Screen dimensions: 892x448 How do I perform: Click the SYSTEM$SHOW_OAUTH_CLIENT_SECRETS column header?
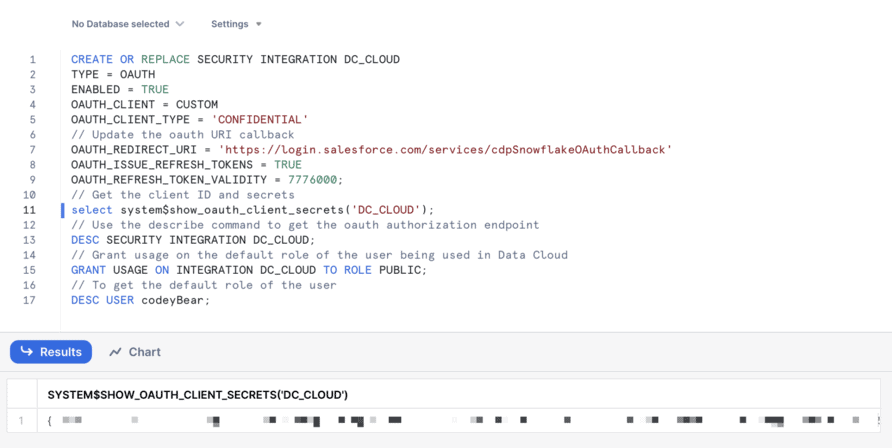tap(198, 395)
